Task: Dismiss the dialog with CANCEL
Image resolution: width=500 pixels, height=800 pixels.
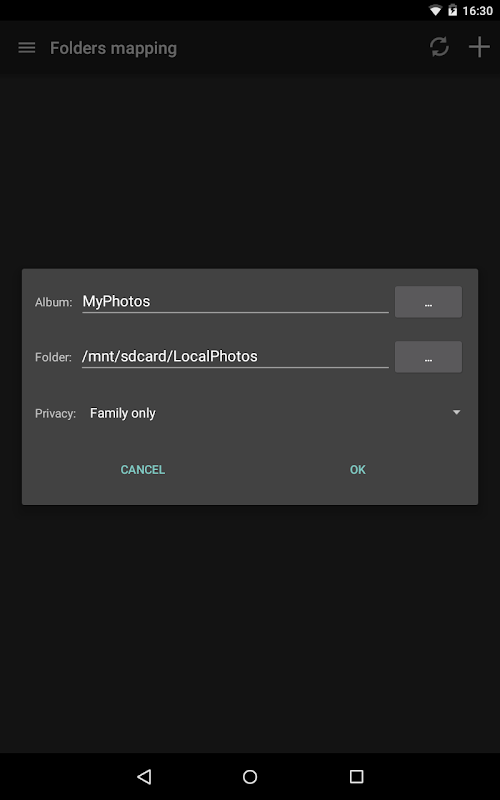Action: [142, 469]
